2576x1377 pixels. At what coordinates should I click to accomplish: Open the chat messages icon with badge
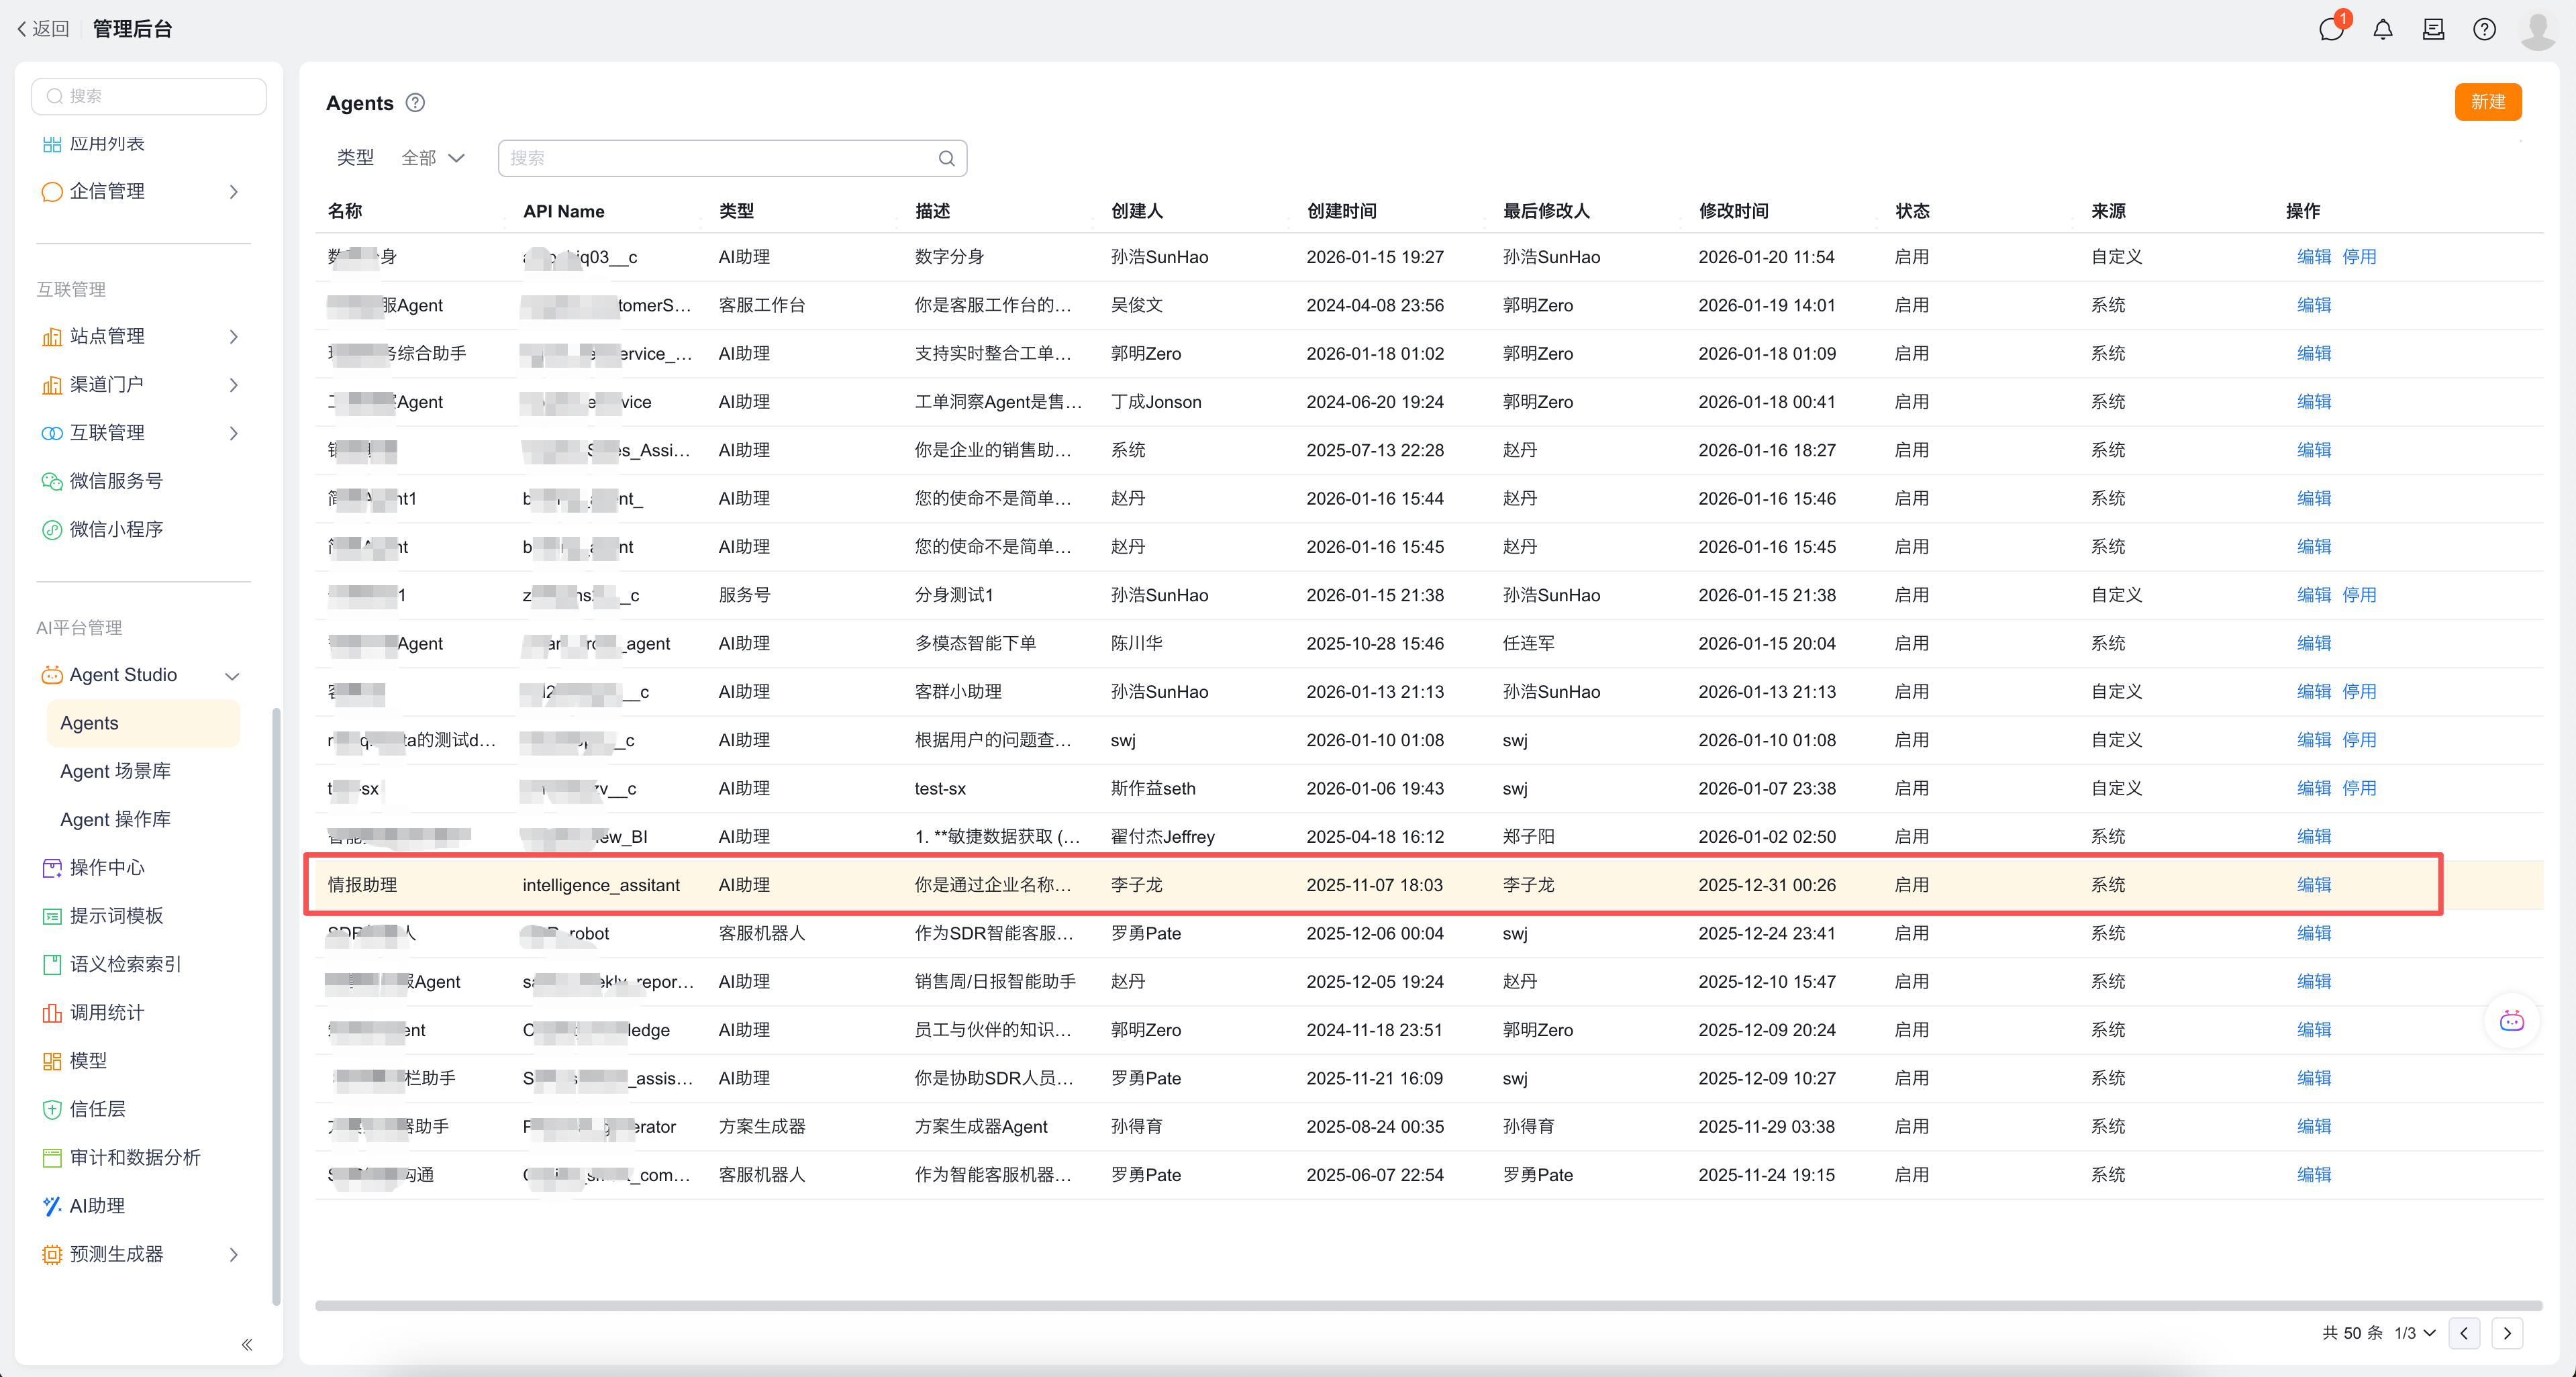coord(2331,29)
